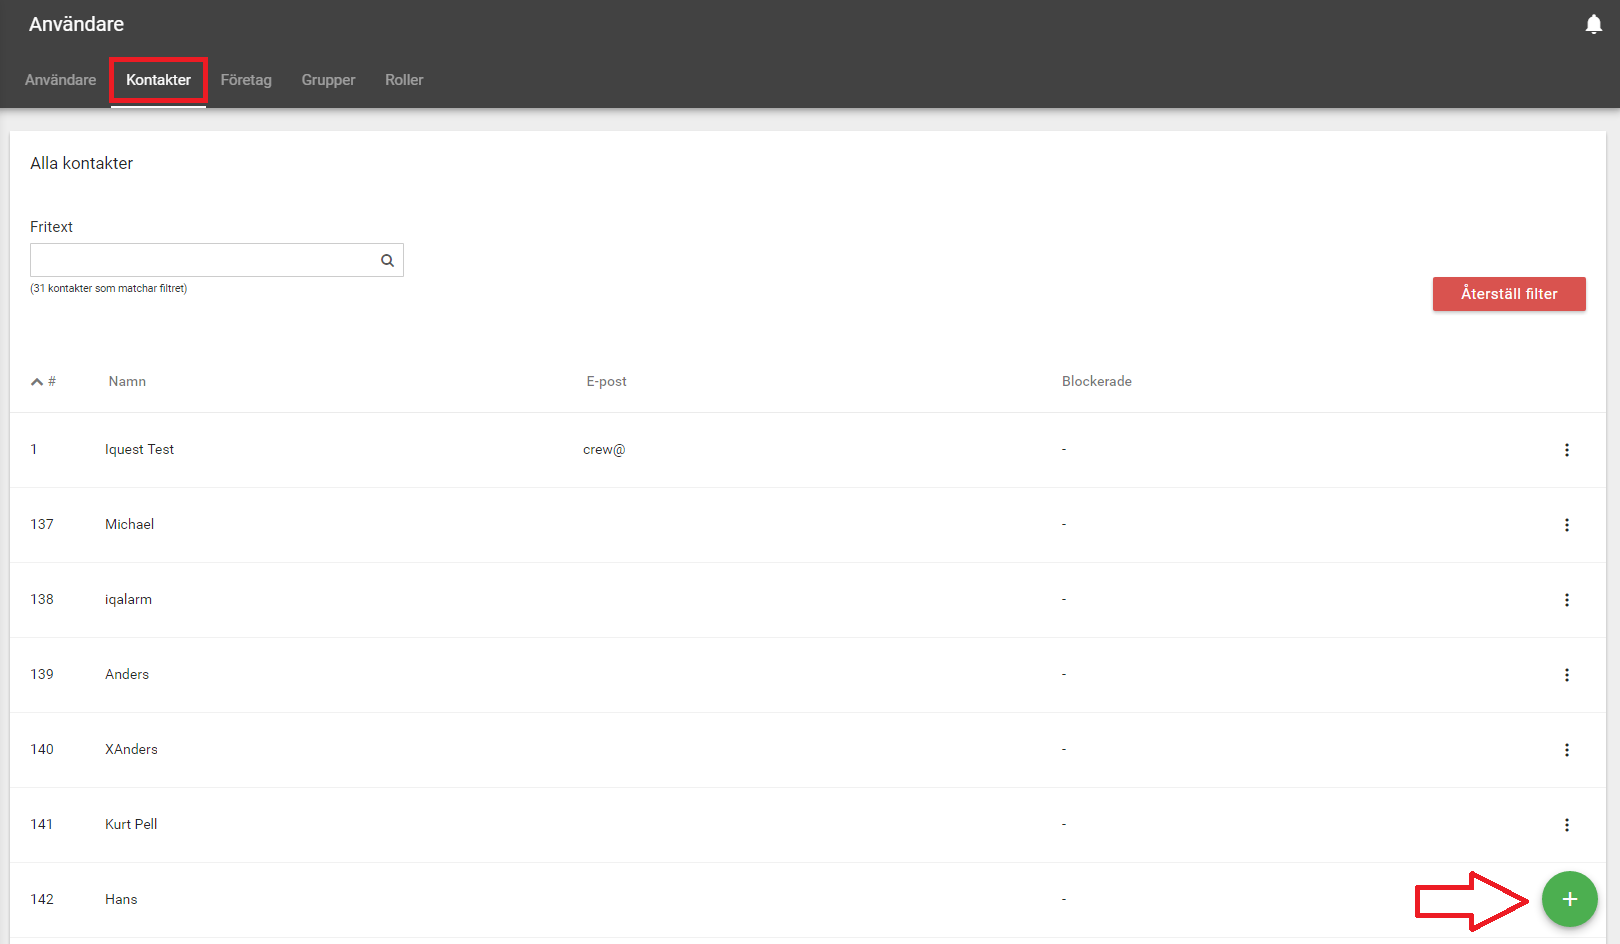
Task: Select contact name Iquest Test
Action: click(139, 449)
